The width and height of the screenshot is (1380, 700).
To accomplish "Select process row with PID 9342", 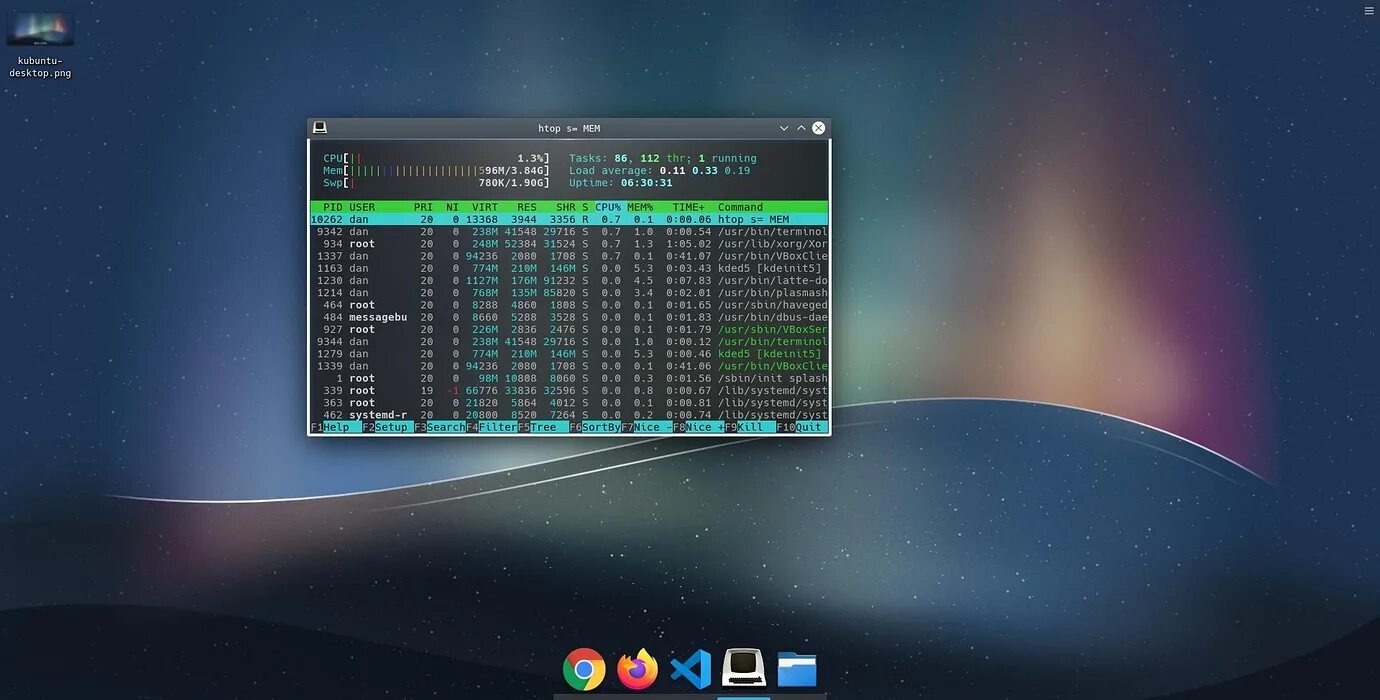I will click(x=569, y=232).
